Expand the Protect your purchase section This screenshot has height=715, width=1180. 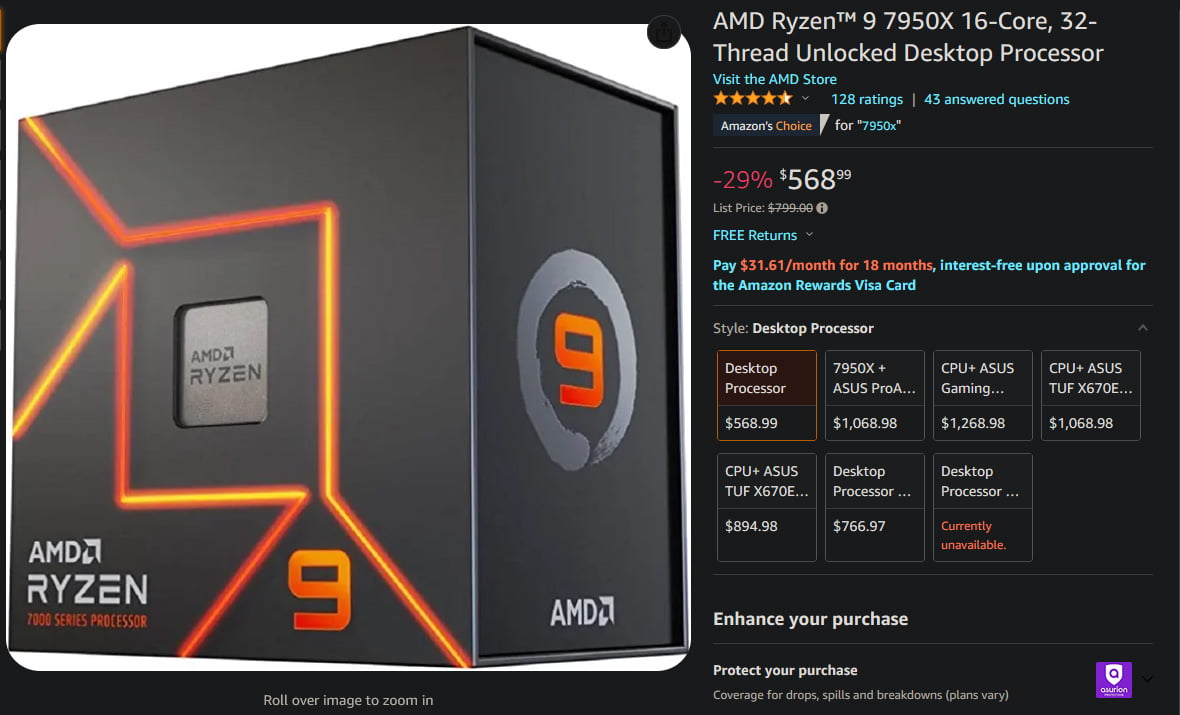[1147, 679]
